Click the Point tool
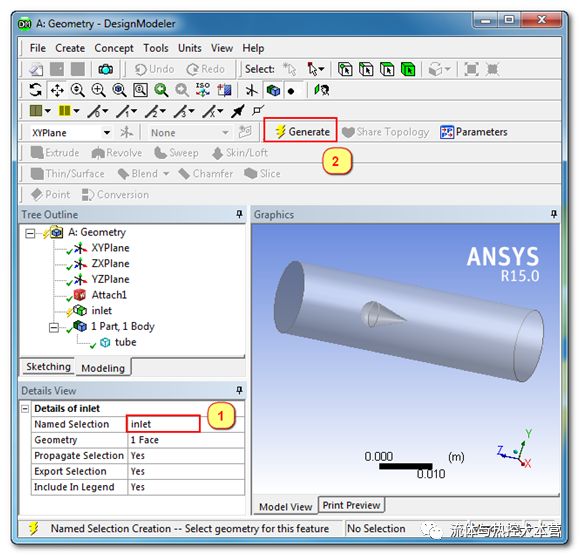This screenshot has height=556, width=580. point(50,194)
